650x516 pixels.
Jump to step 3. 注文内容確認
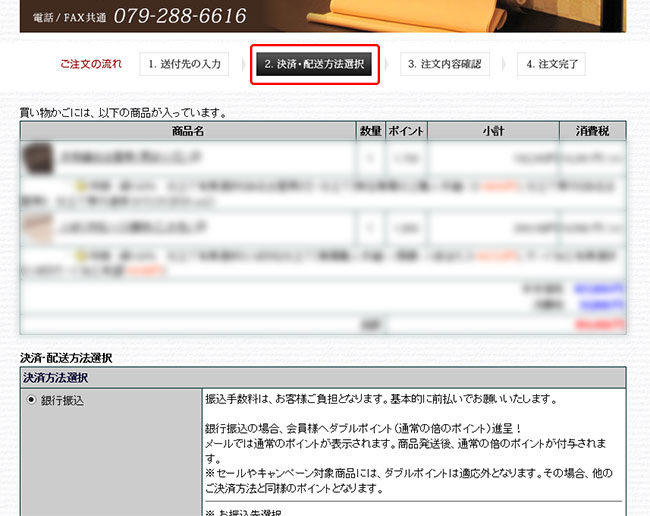[444, 64]
